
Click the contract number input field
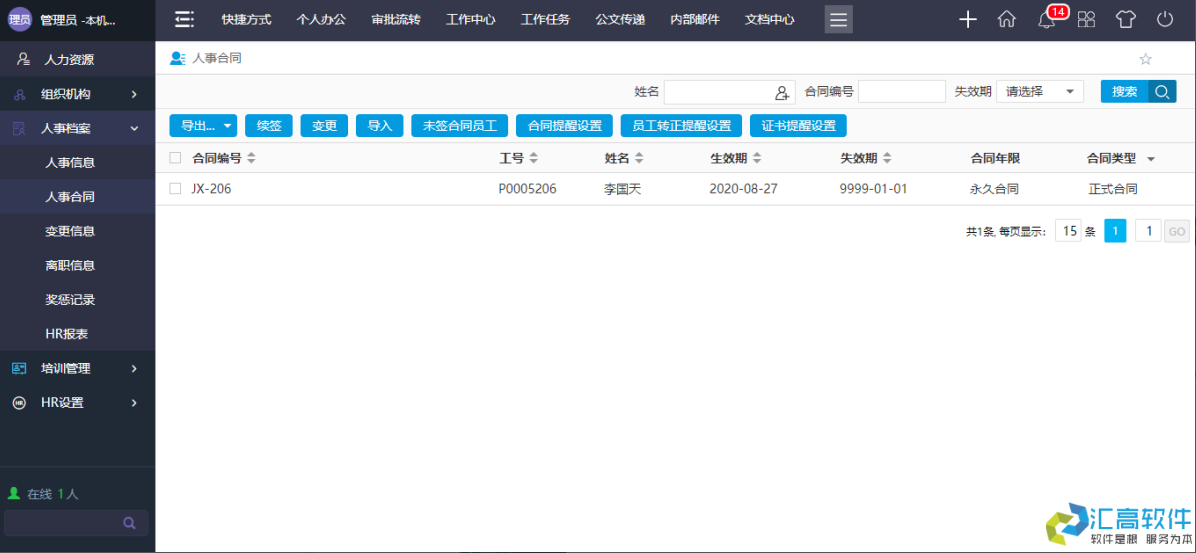tap(901, 92)
